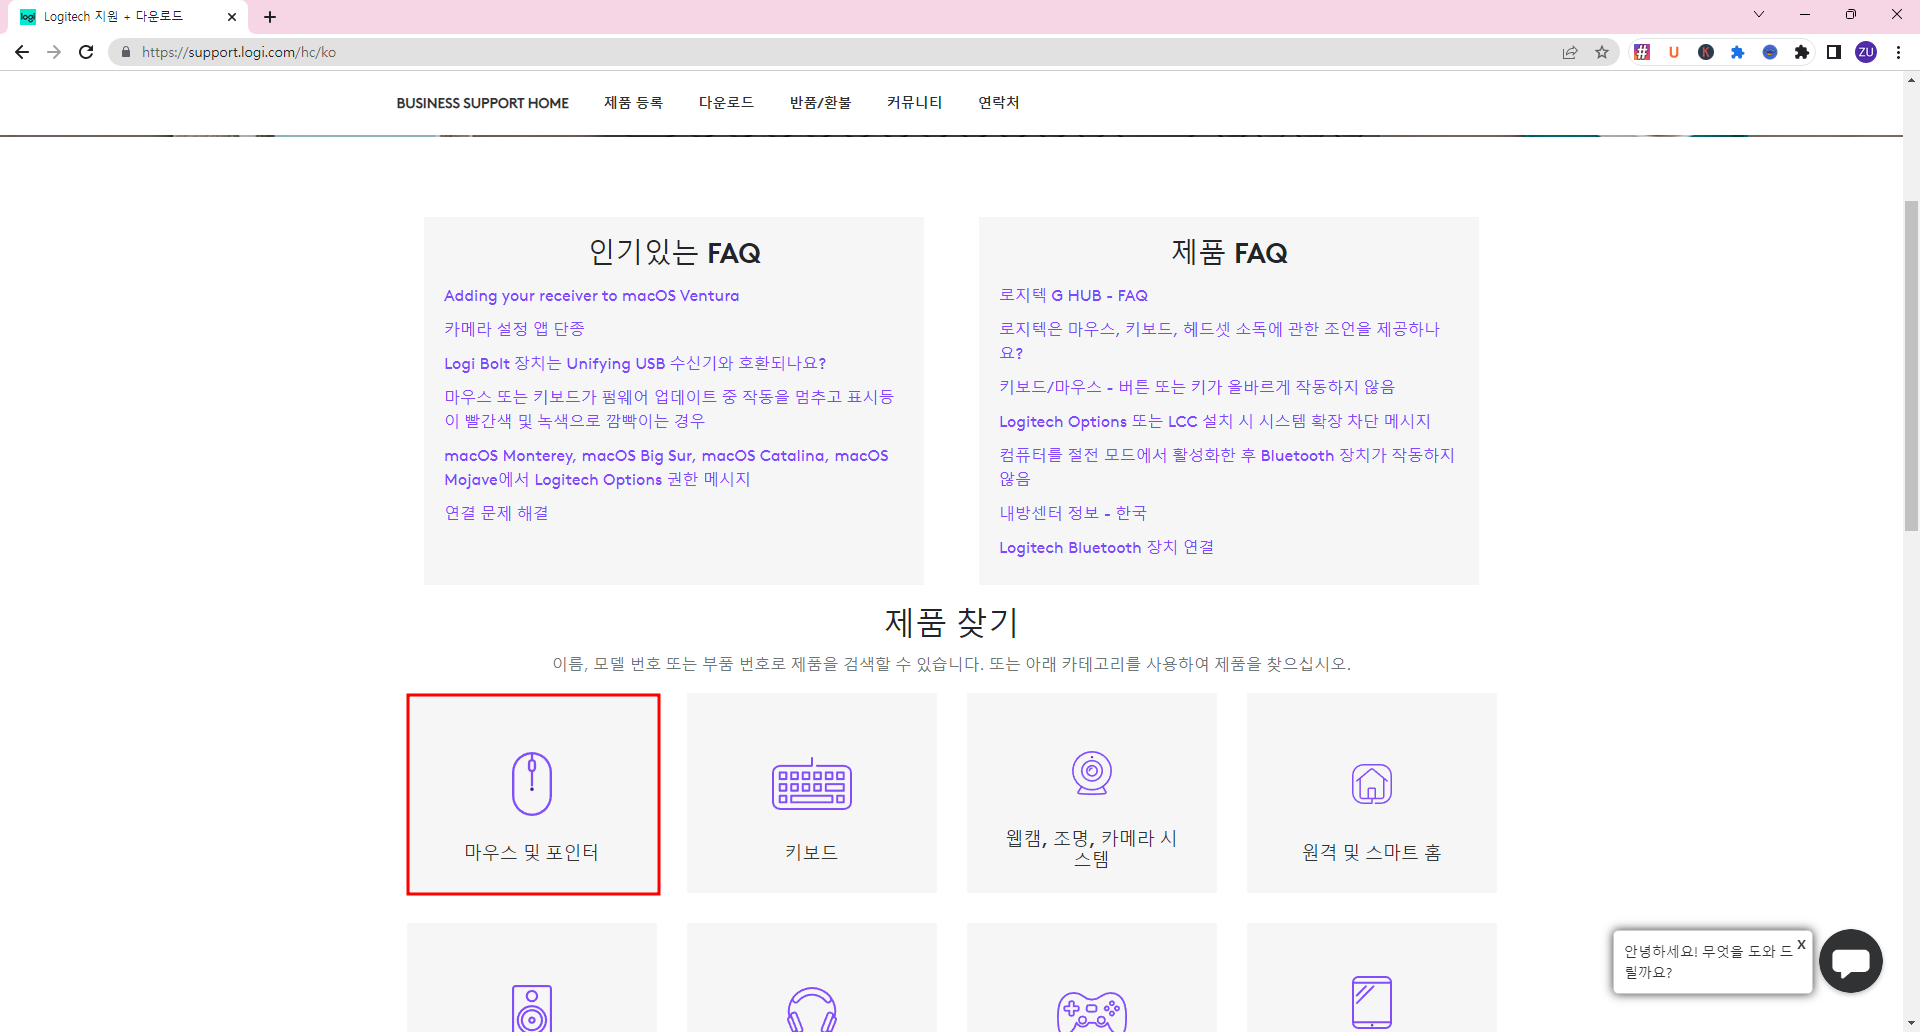Select the 원격 및 스마트 홈 label
The width and height of the screenshot is (1920, 1032).
1372,852
